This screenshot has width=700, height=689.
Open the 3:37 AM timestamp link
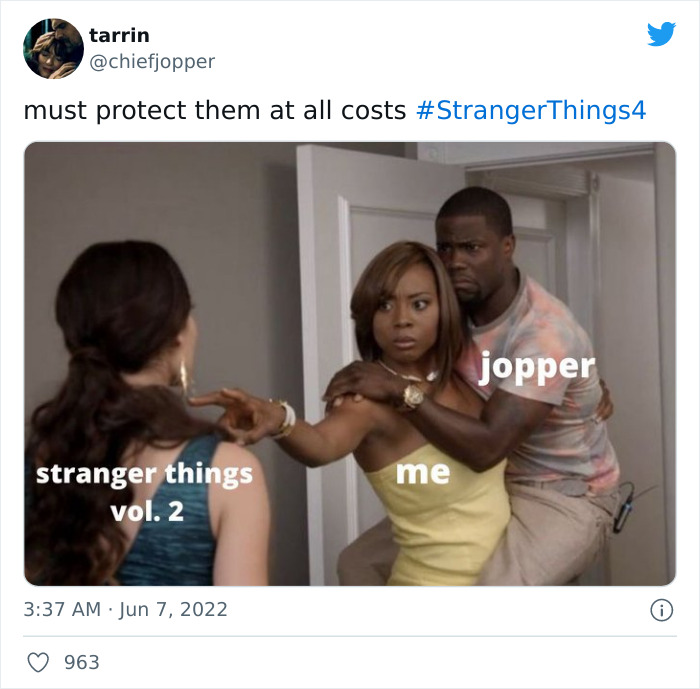coord(62,610)
